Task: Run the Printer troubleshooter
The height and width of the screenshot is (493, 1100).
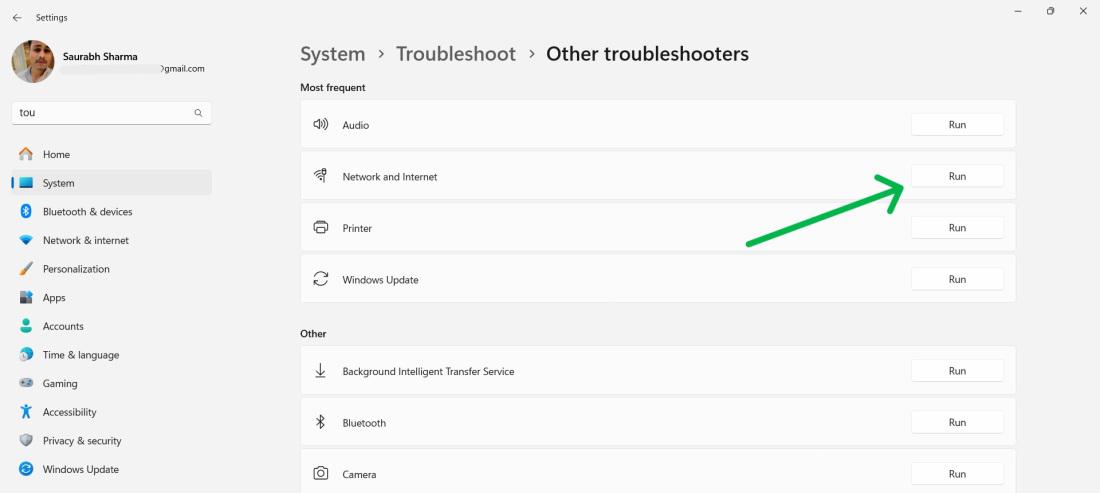Action: (957, 228)
